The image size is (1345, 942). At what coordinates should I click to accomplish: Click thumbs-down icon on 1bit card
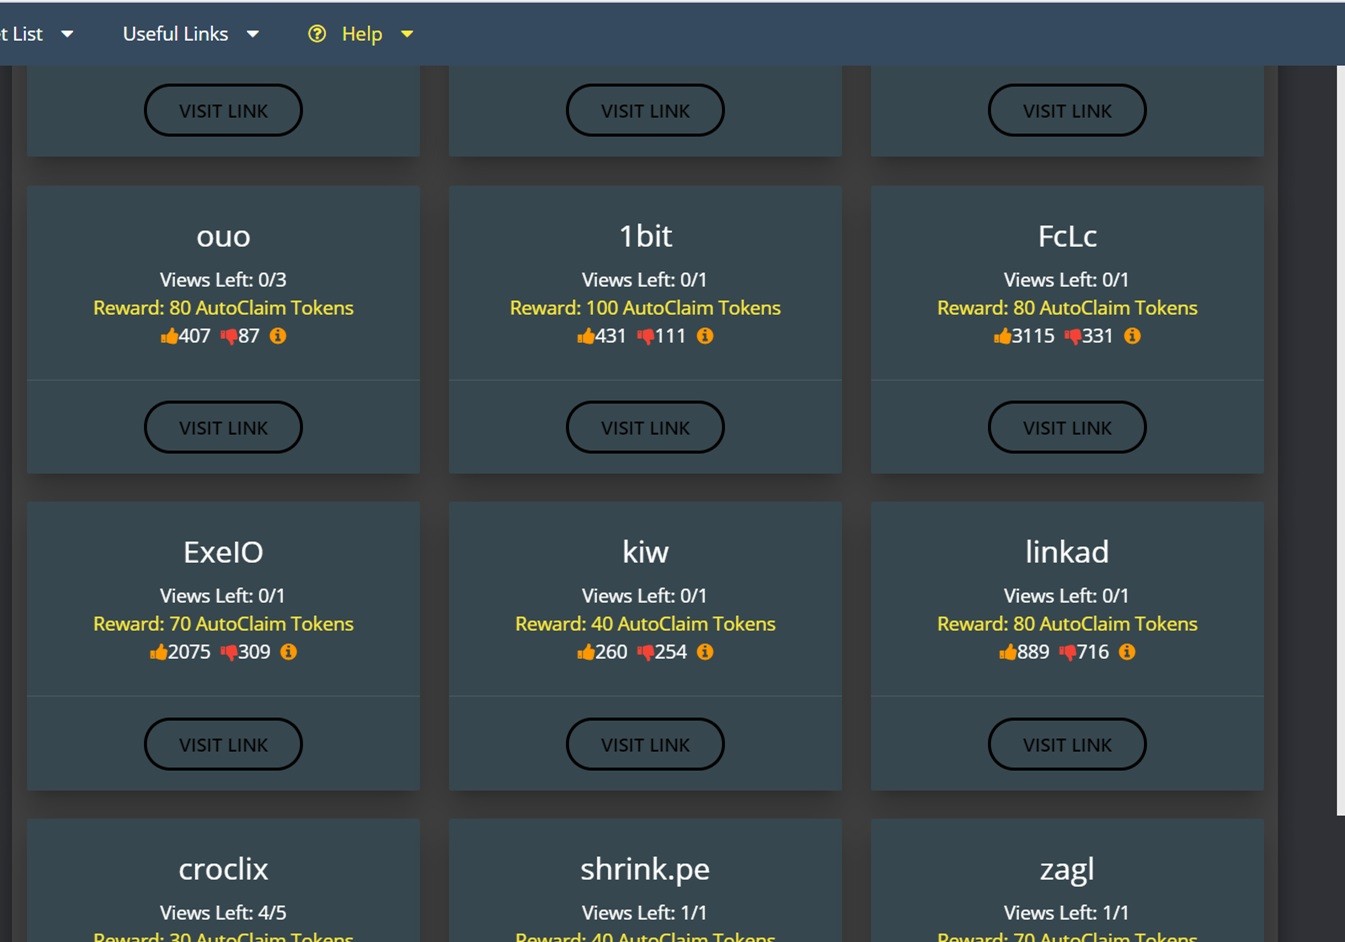click(646, 337)
